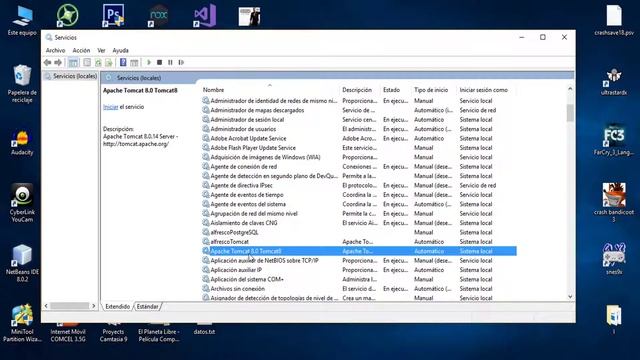
Task: Click the Refresh toolbar icon
Action: click(98, 62)
